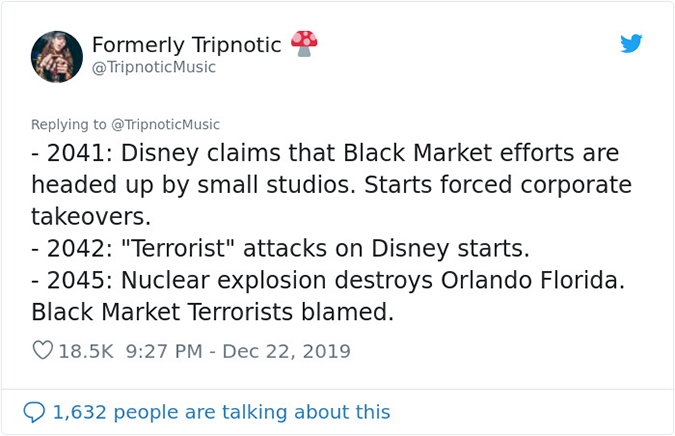The height and width of the screenshot is (436, 675).
Task: Like the tweet with the heart icon
Action: click(x=42, y=351)
